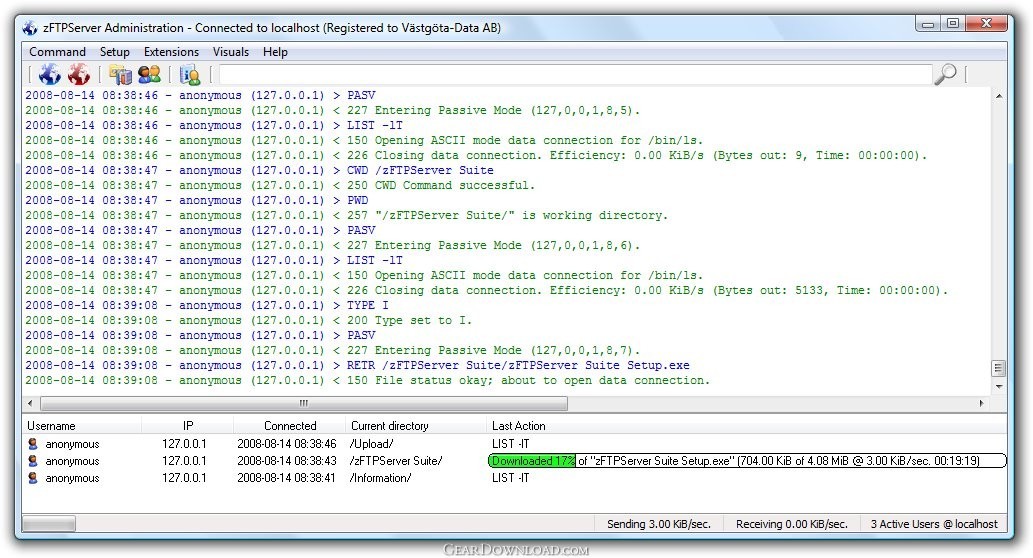1033x558 pixels.
Task: Click the user icon of the /Information/ anonymous row
Action: 33,478
